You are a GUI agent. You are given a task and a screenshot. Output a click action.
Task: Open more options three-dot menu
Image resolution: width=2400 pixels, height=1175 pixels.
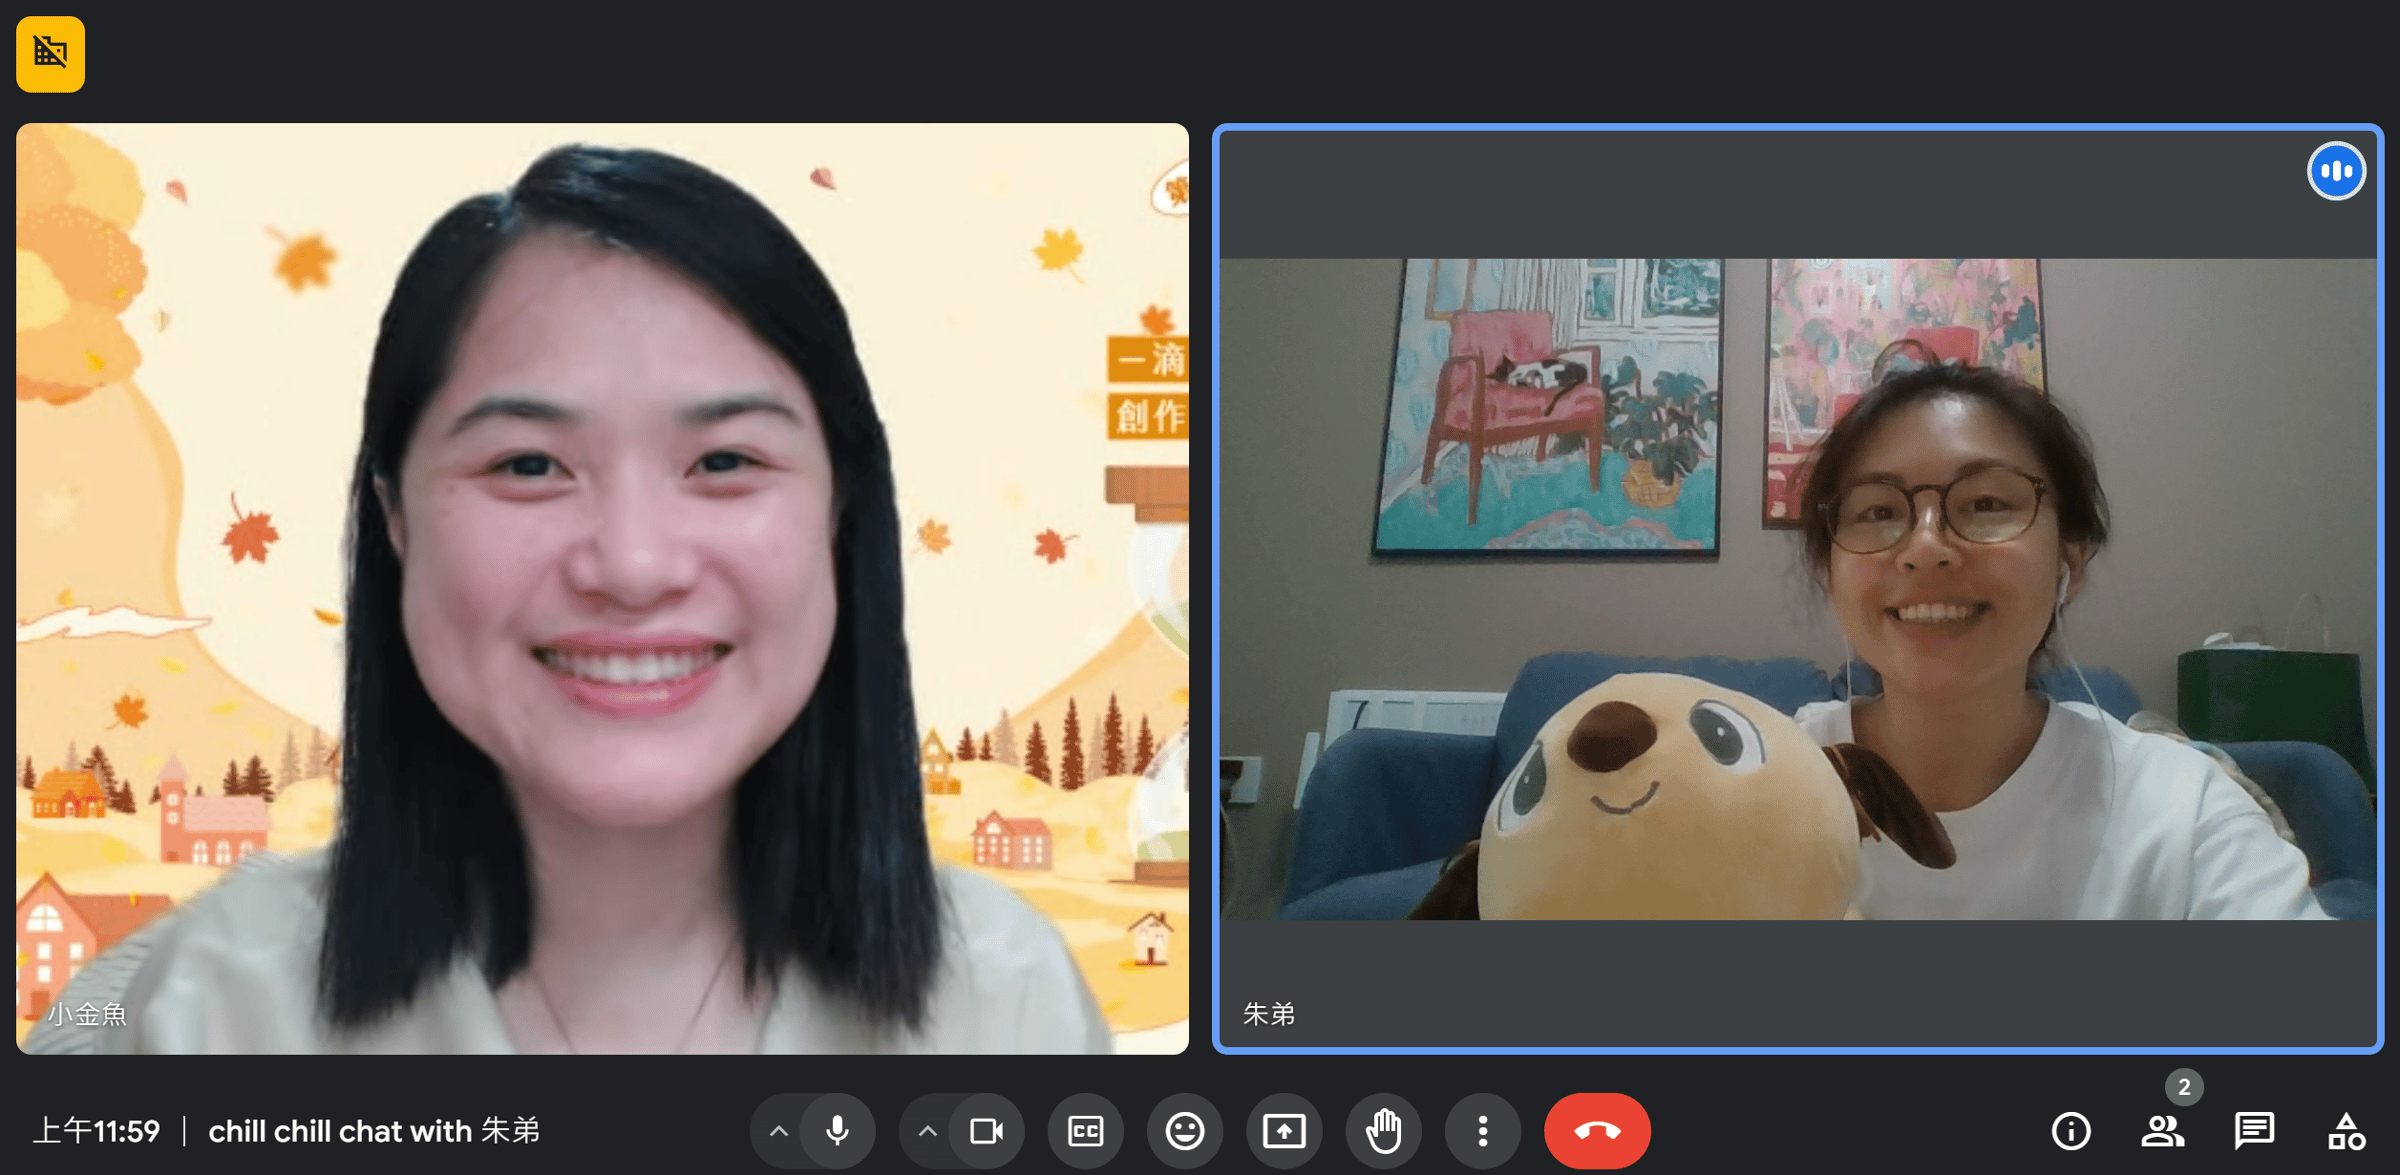click(x=1482, y=1131)
